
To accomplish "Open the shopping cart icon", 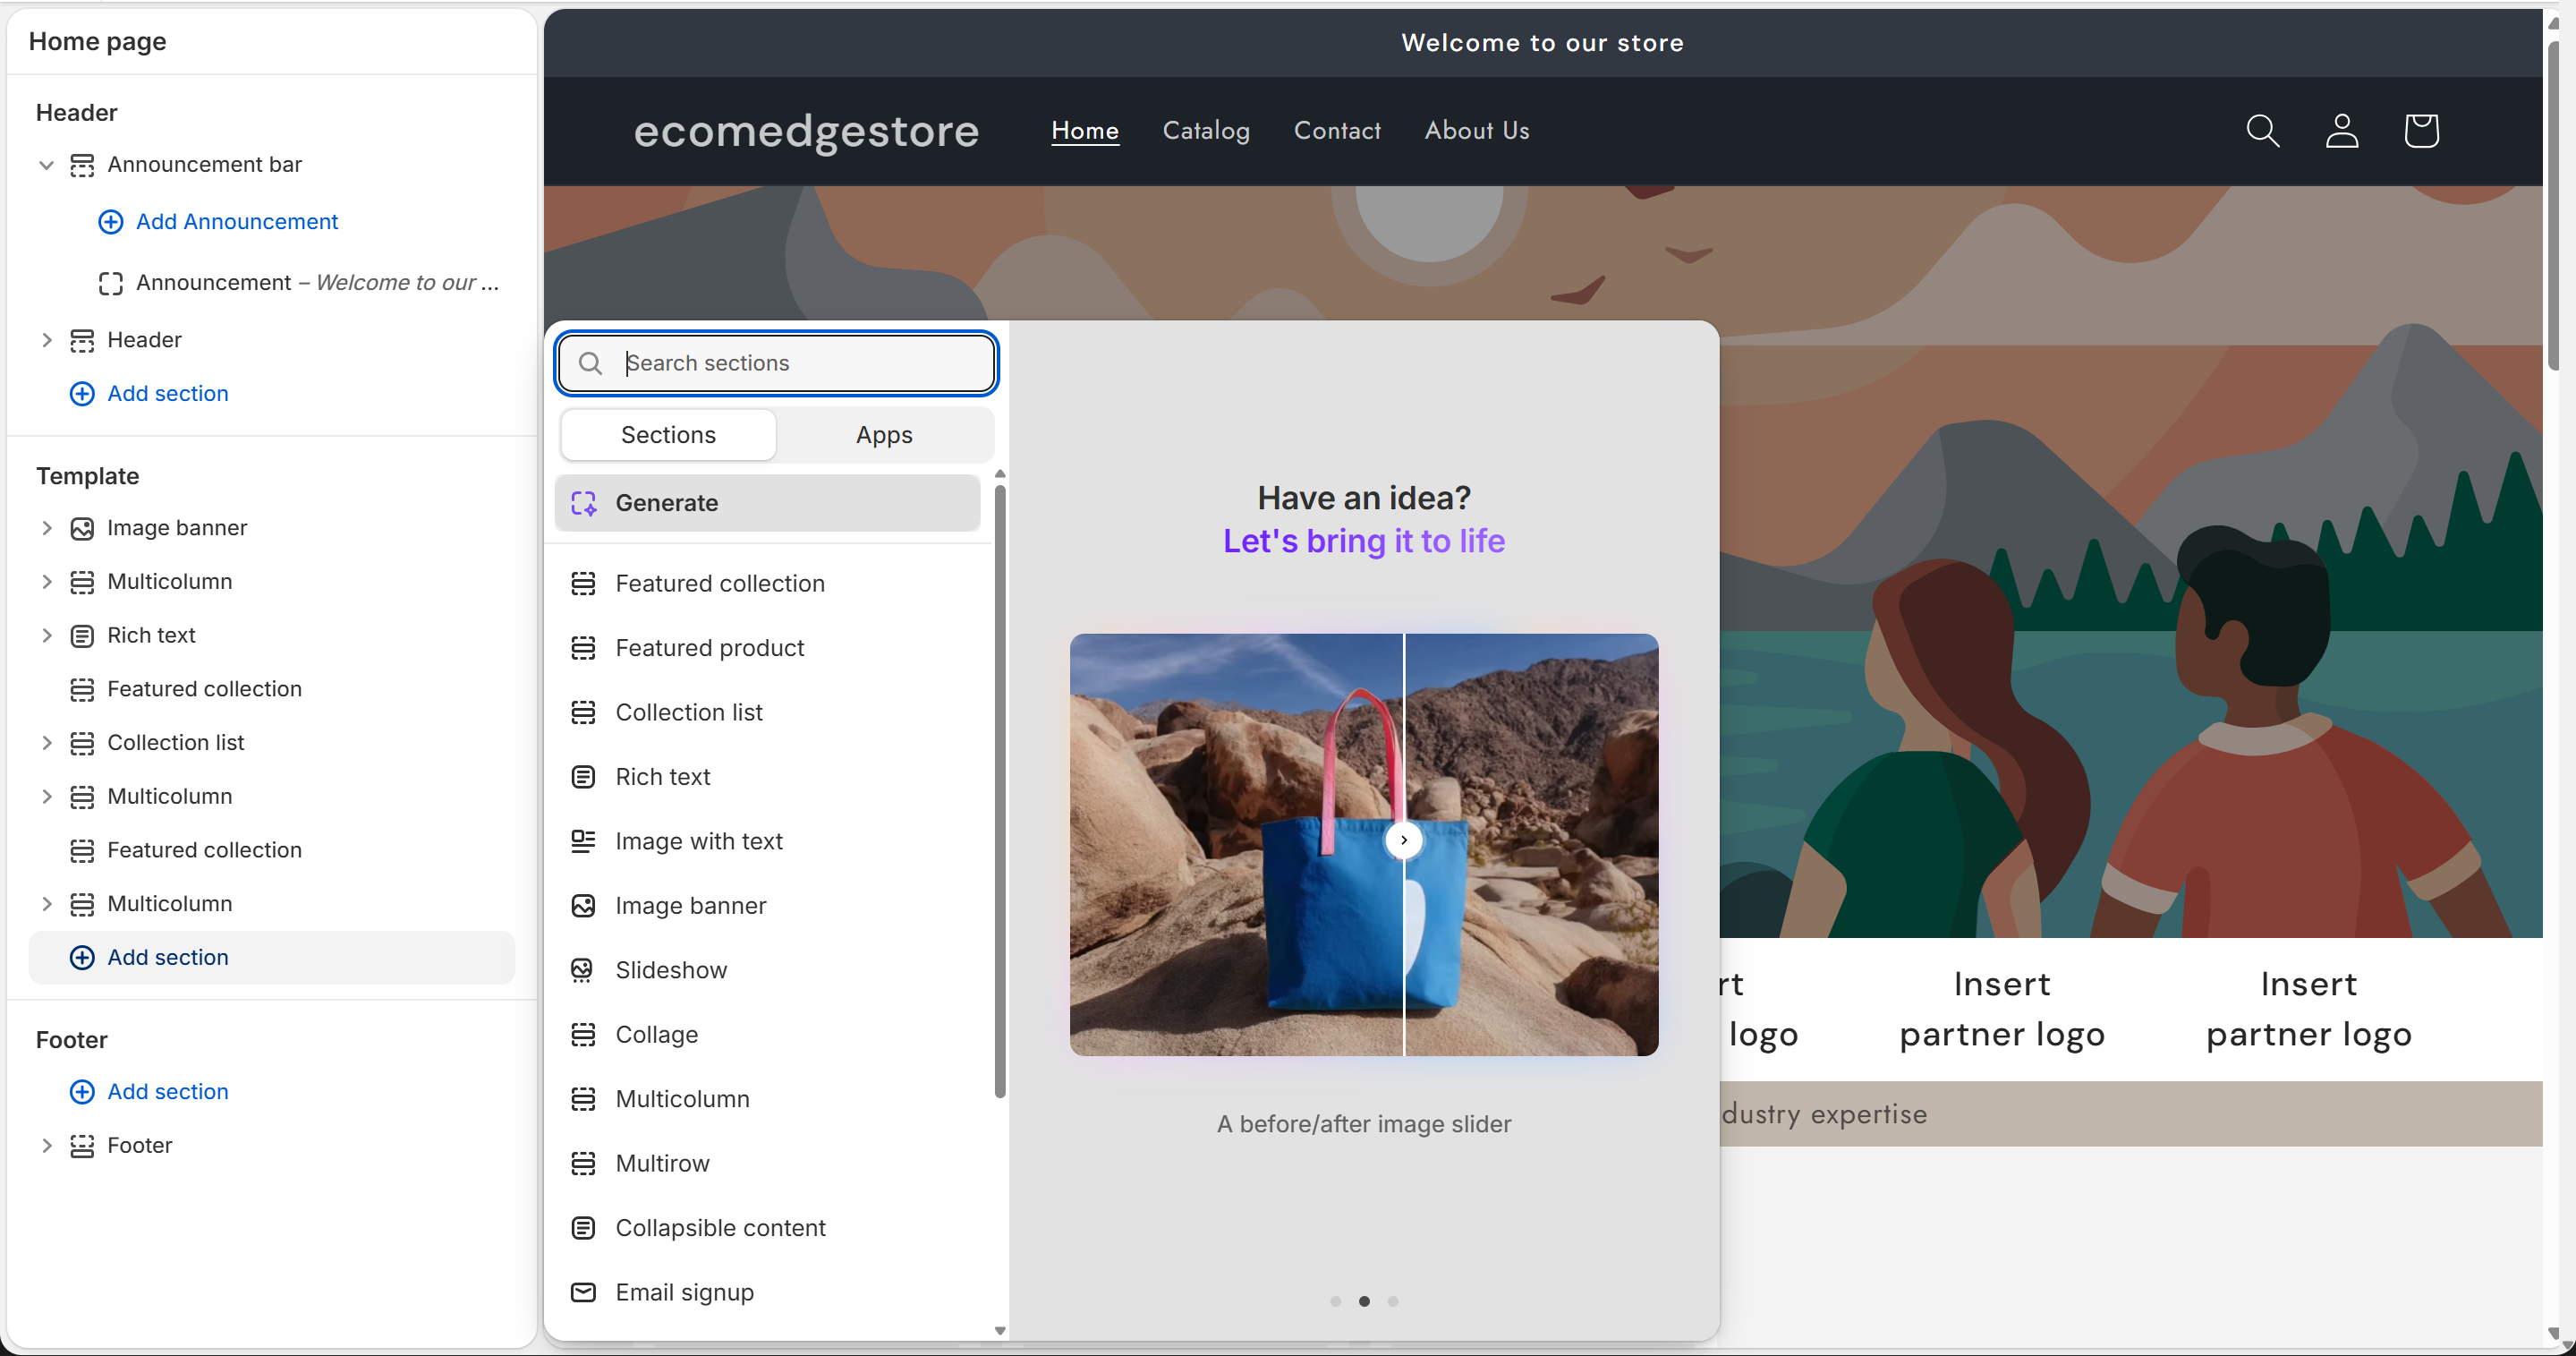I will coord(2421,131).
